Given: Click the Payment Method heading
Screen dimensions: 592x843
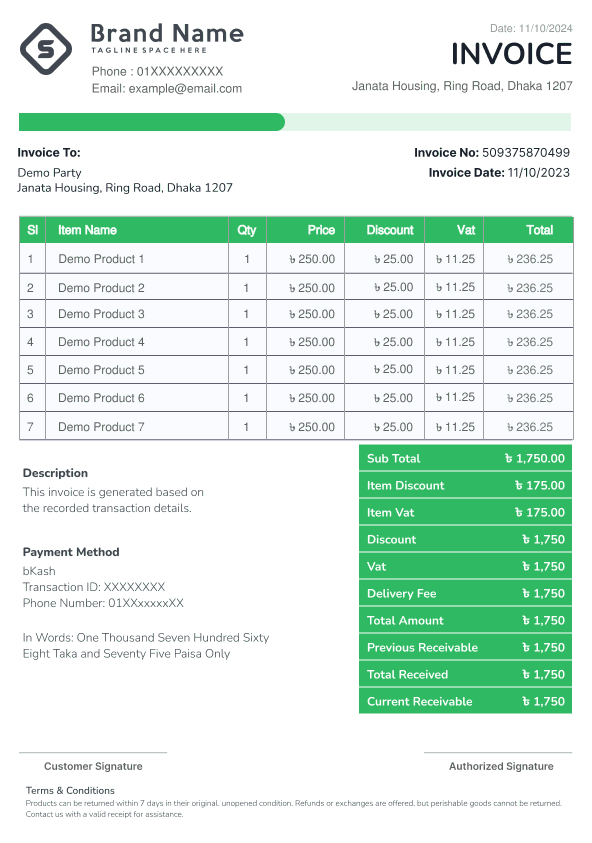Looking at the screenshot, I should [71, 552].
